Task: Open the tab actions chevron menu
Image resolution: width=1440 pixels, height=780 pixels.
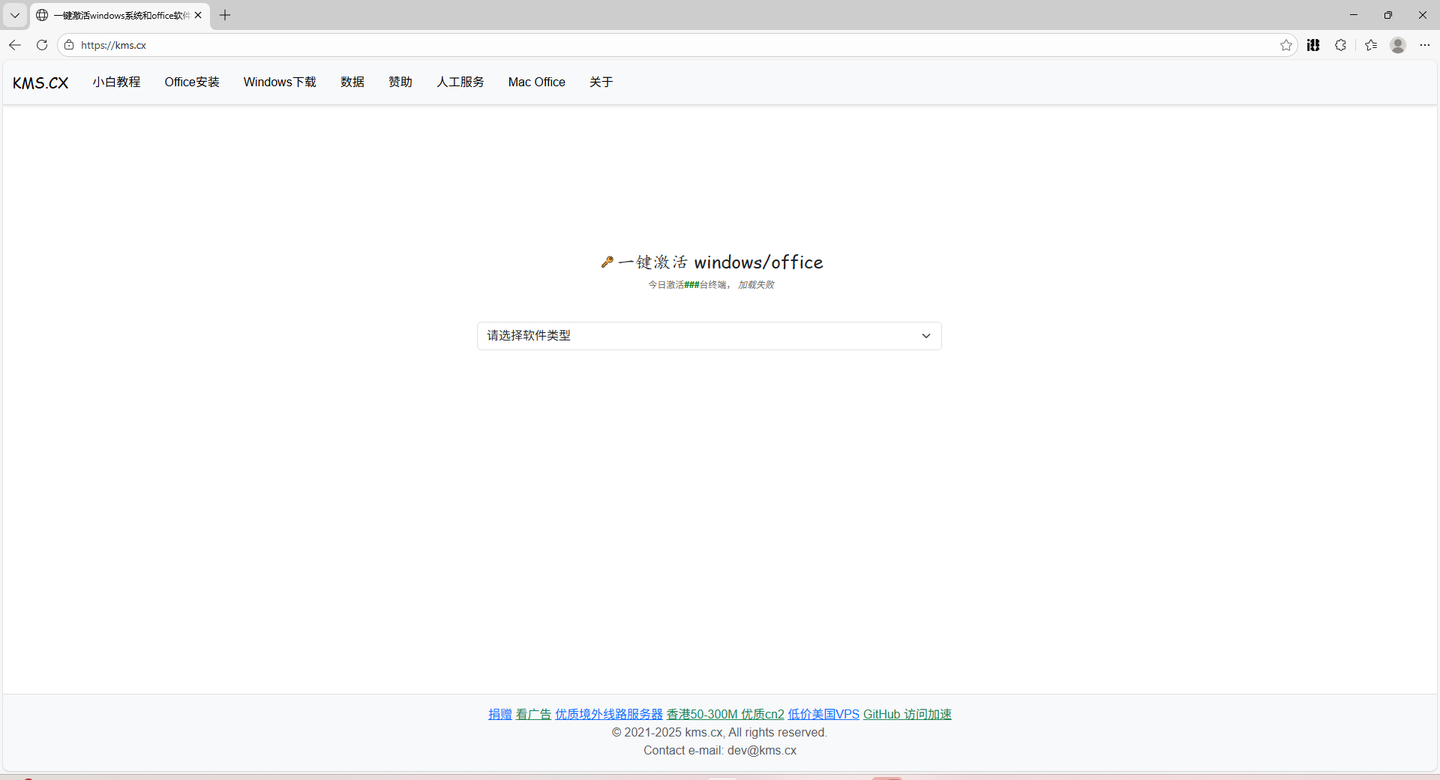Action: 15,15
